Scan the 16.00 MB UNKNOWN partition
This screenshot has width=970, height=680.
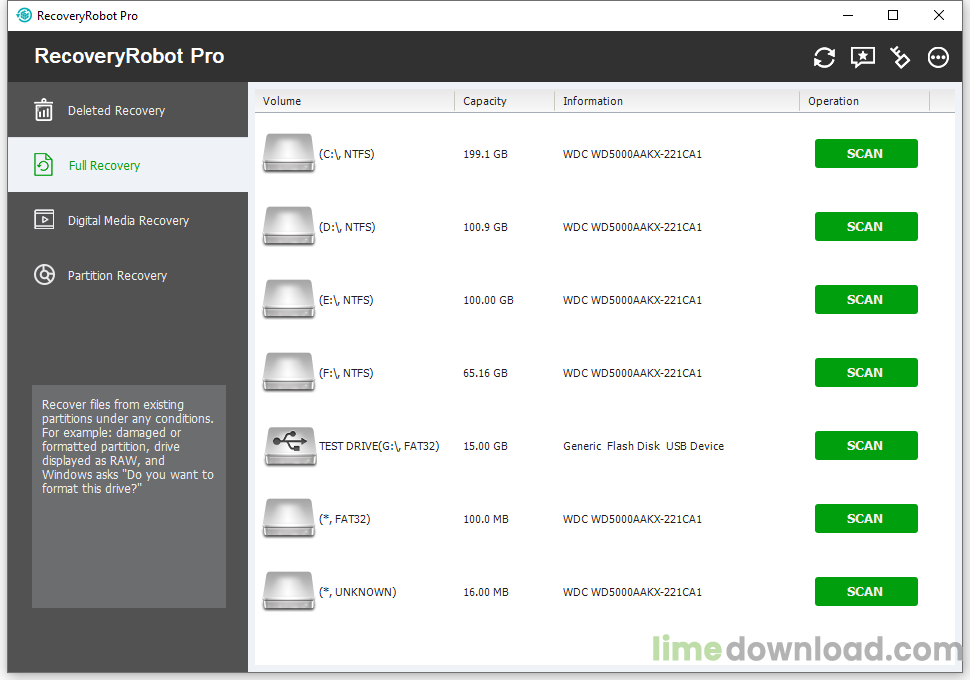865,592
